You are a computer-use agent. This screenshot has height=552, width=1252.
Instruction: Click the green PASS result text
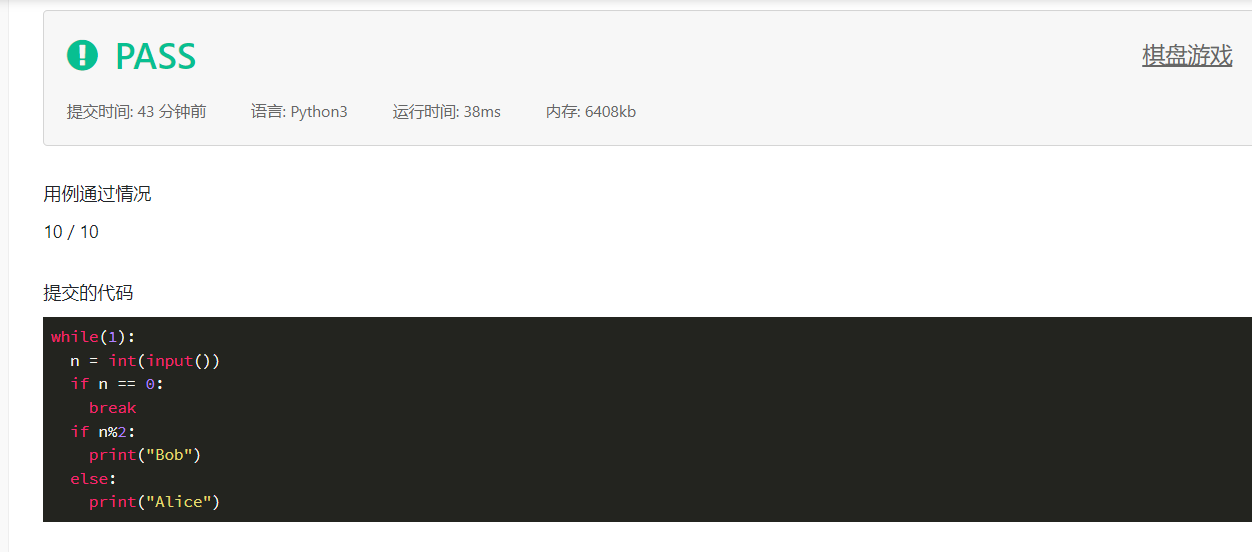point(155,56)
